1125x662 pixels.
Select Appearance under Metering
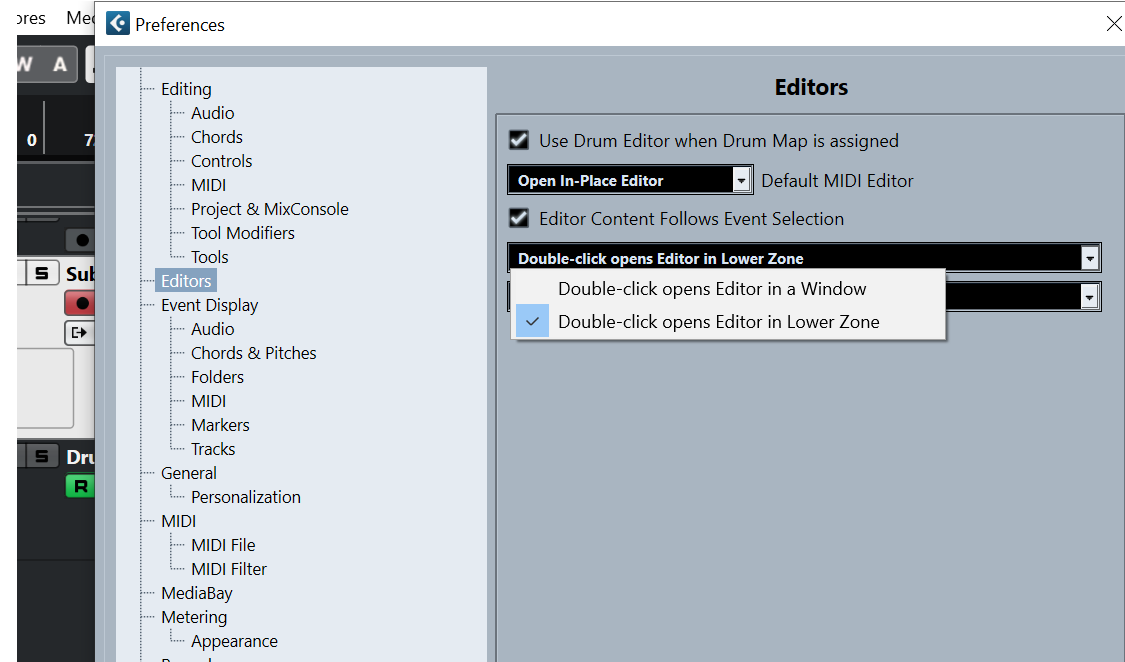(x=235, y=641)
